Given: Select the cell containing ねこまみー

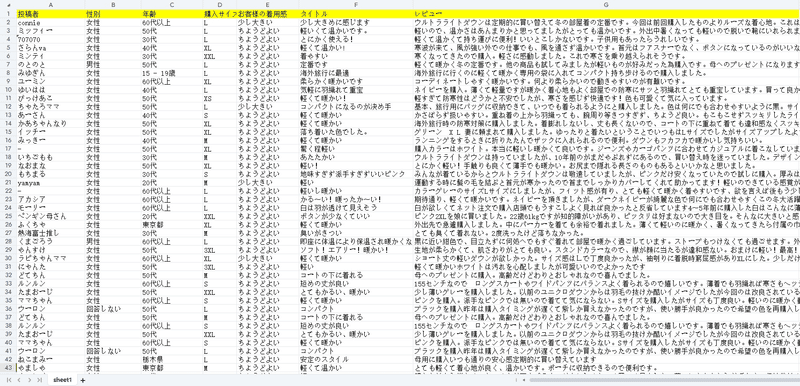Looking at the screenshot, I should (x=51, y=359).
